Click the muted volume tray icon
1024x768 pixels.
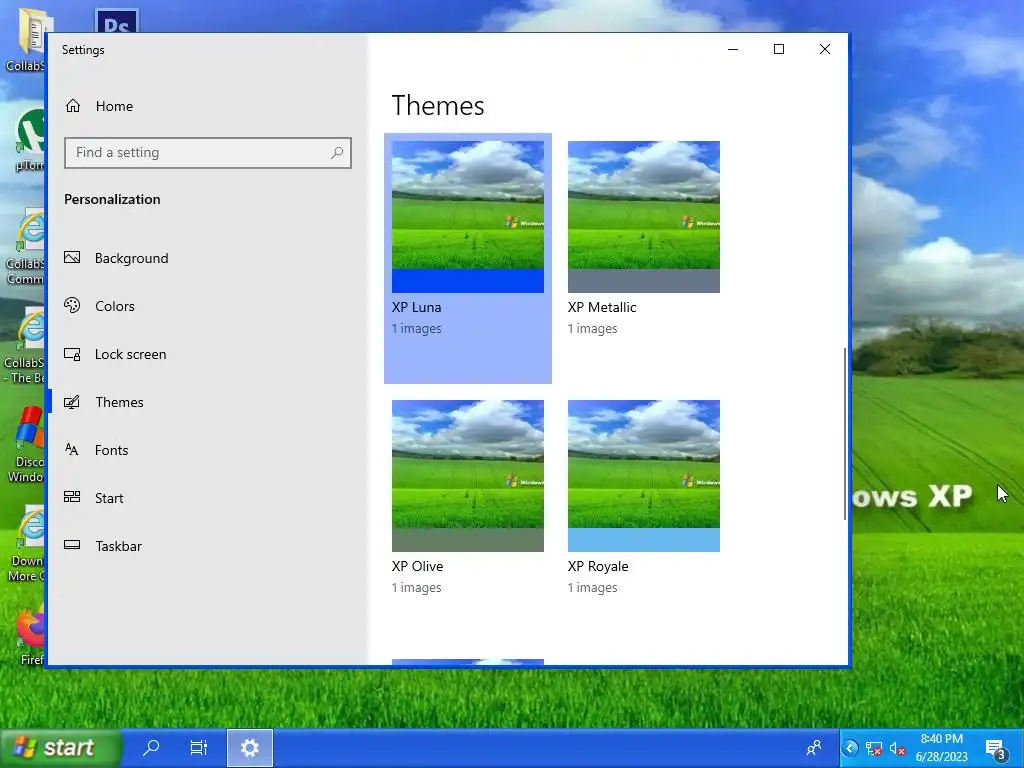click(x=897, y=748)
